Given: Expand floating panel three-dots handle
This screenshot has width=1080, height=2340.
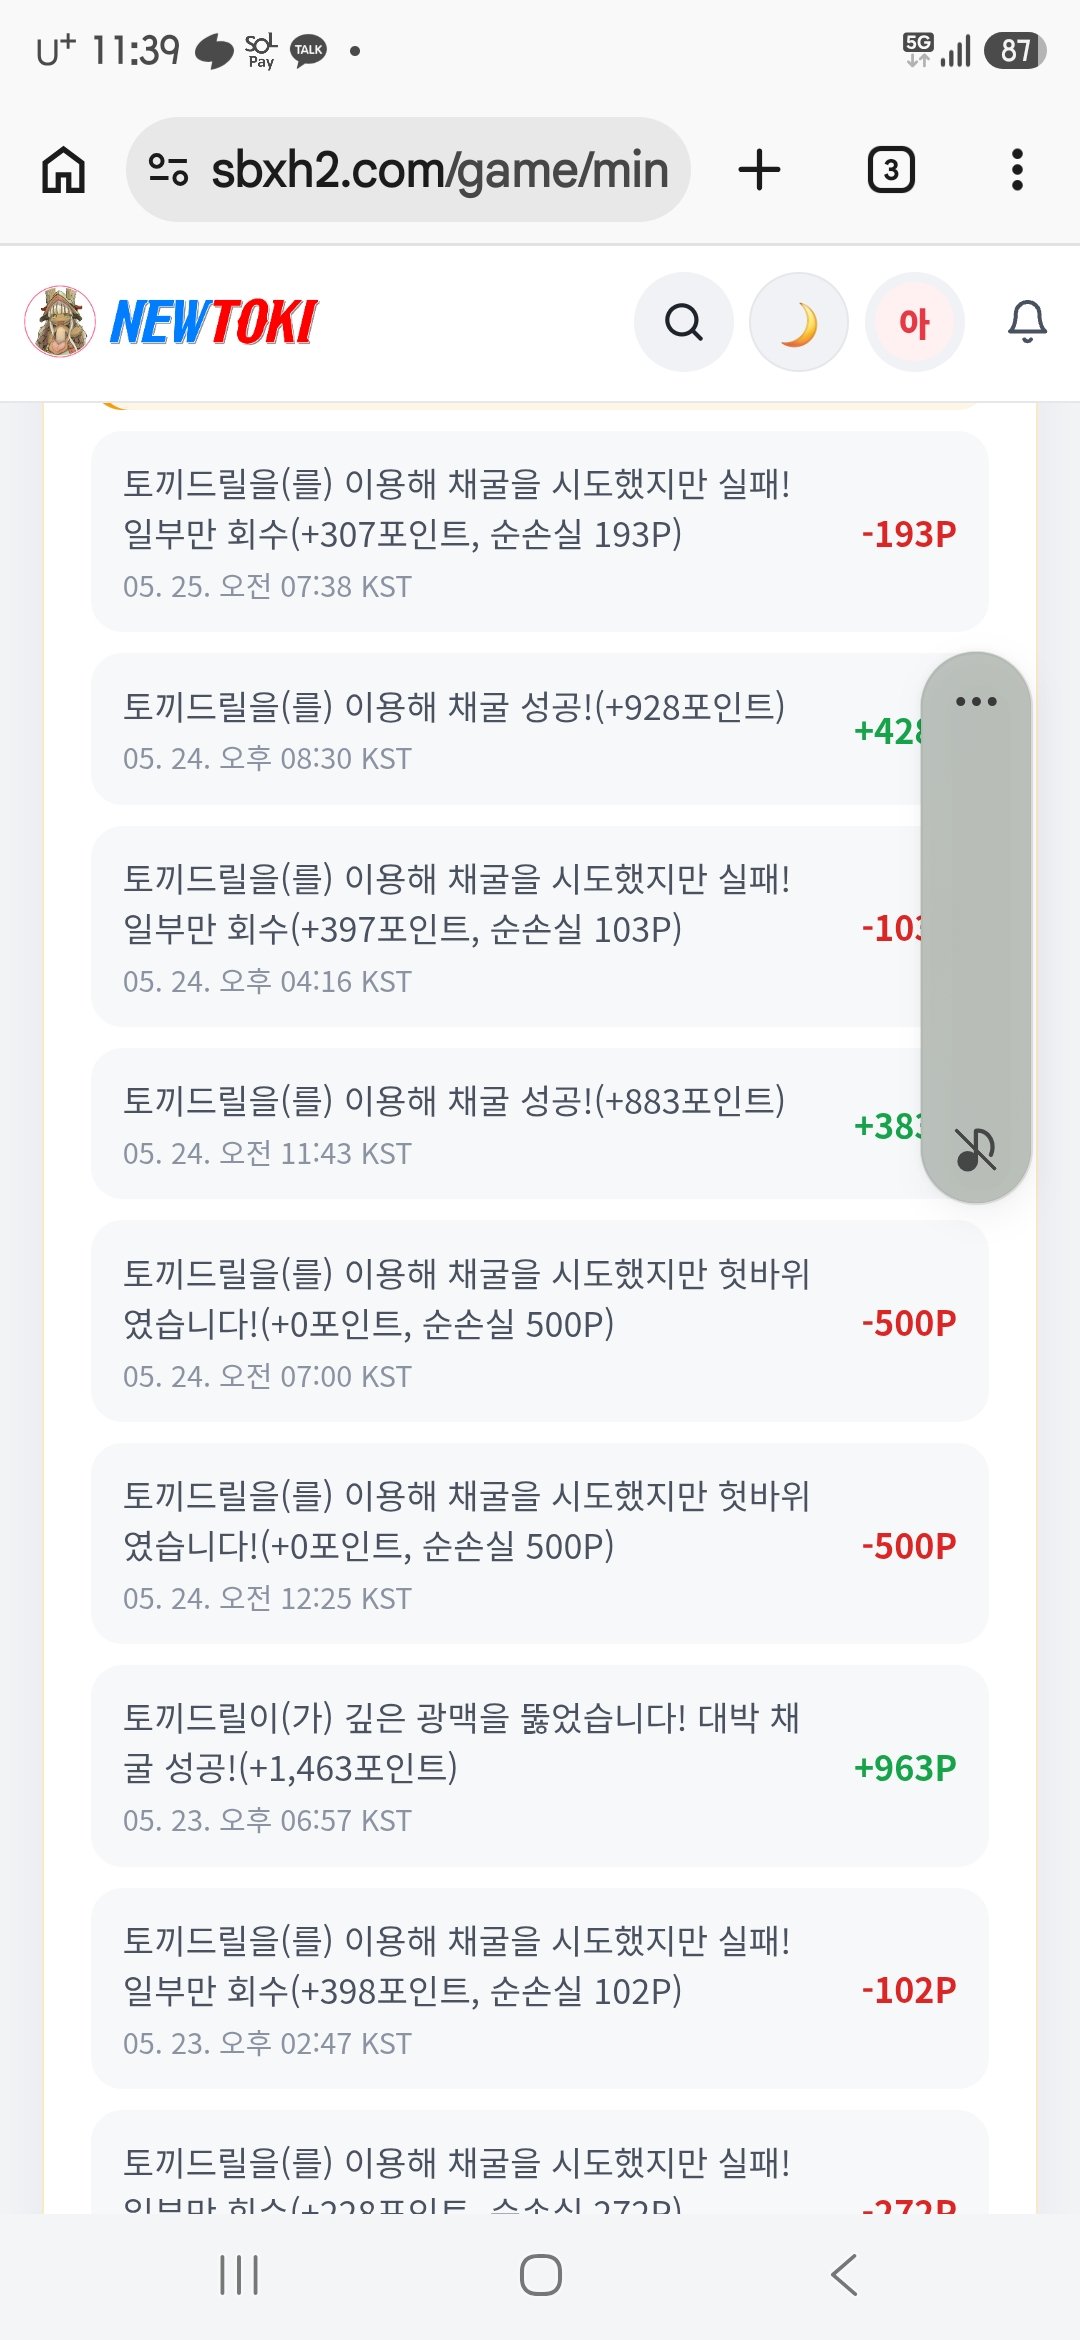Looking at the screenshot, I should 976,701.
